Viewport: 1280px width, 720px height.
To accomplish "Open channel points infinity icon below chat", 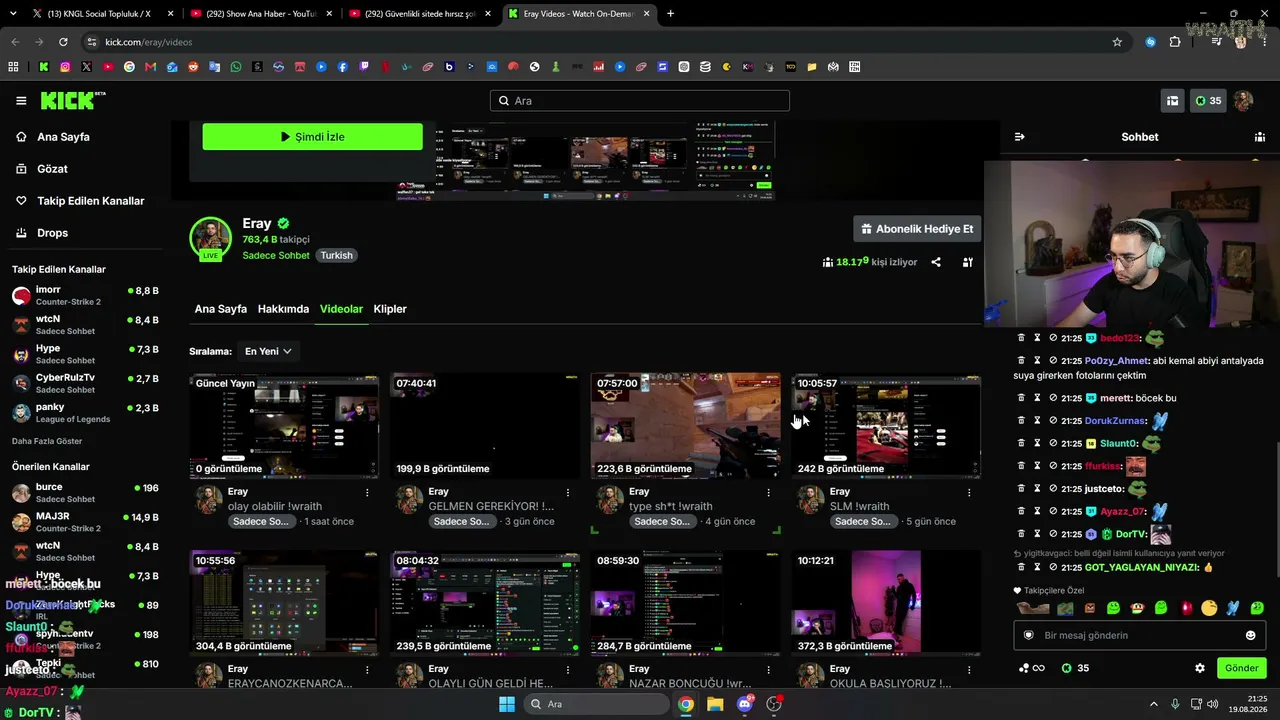I will pyautogui.click(x=1032, y=668).
